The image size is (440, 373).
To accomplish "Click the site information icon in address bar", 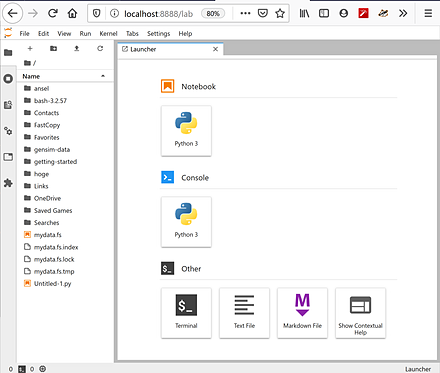I will point(114,13).
